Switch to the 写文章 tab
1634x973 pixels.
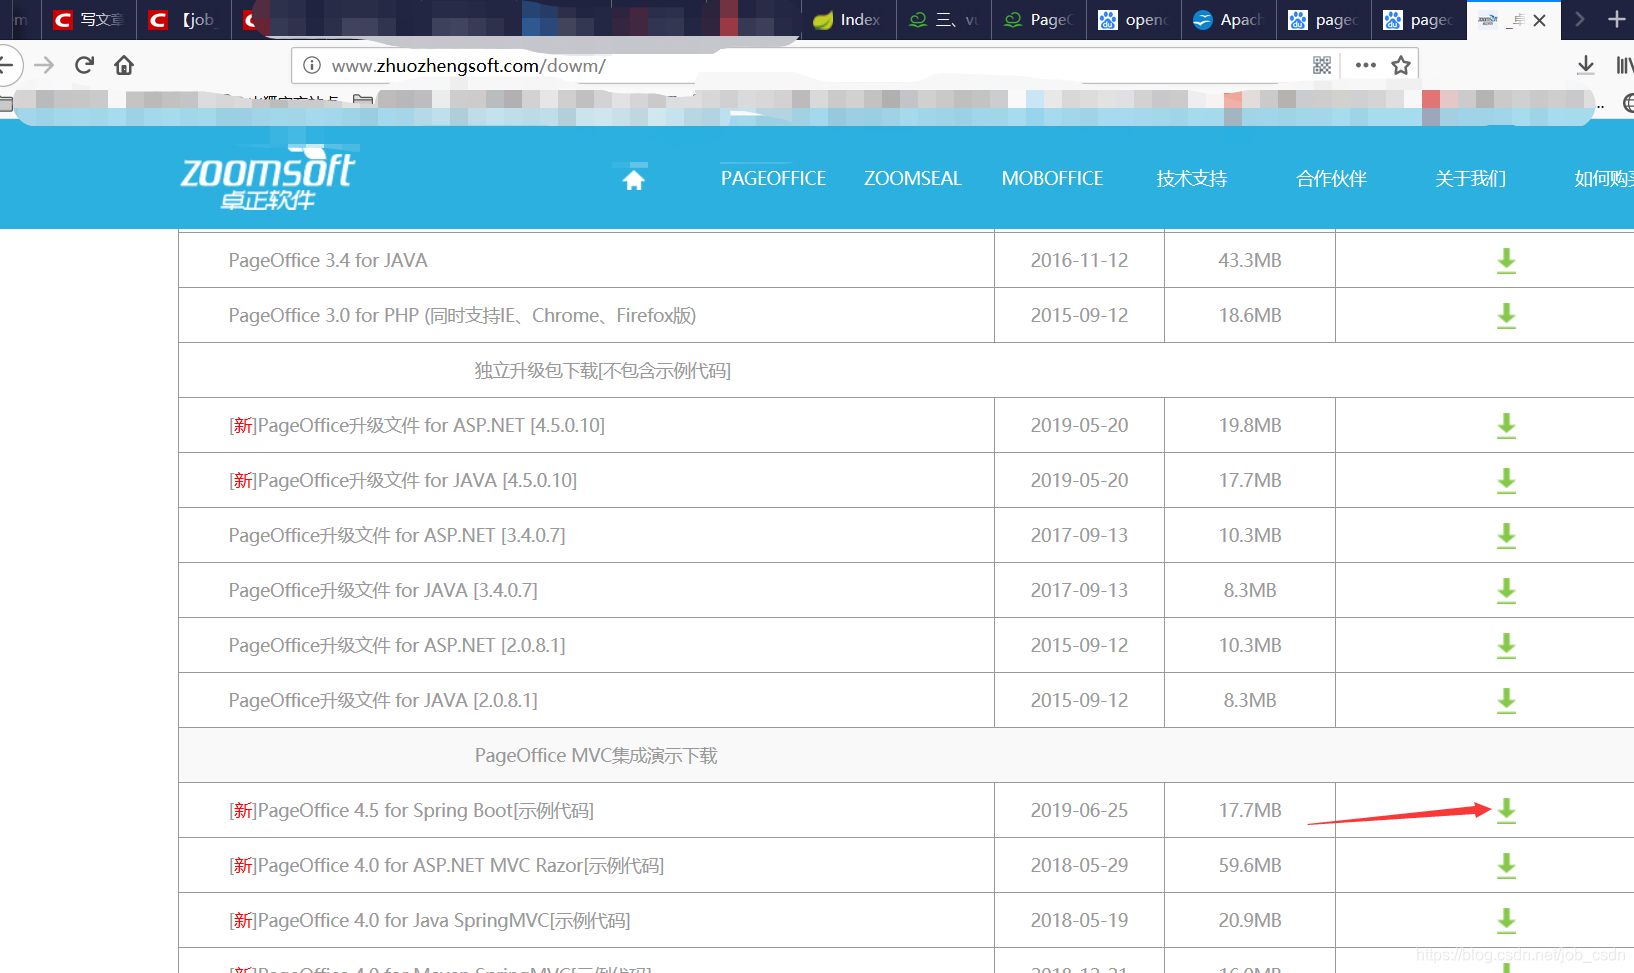coord(88,20)
